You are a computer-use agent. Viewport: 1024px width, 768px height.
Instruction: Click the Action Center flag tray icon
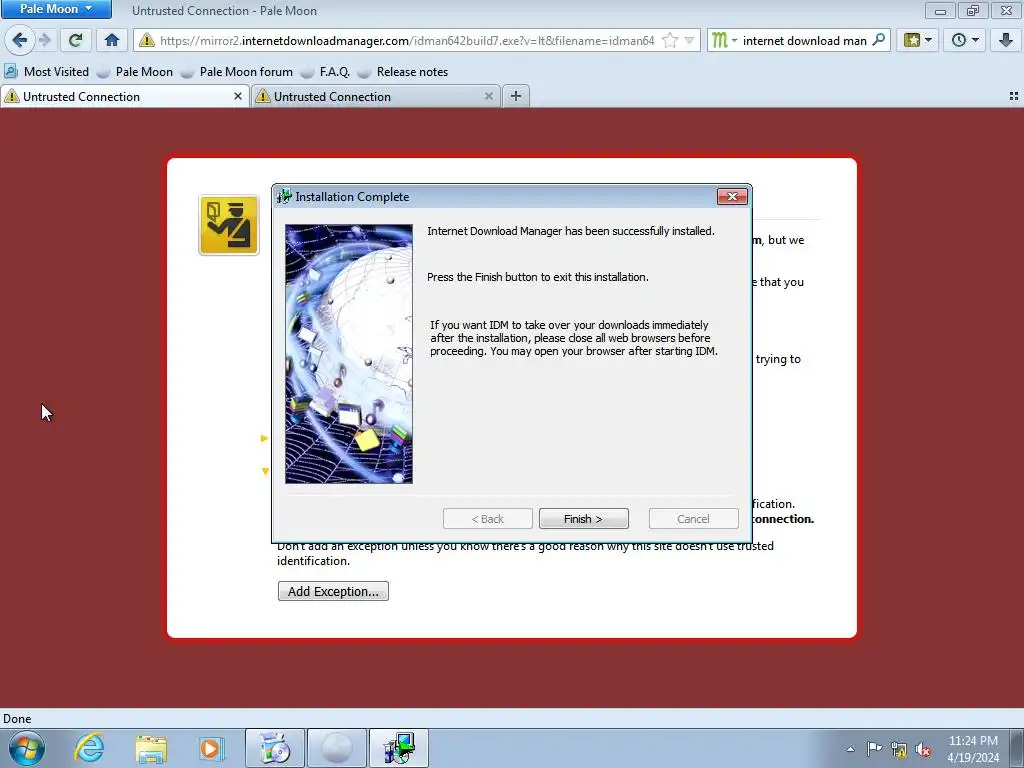coord(874,748)
